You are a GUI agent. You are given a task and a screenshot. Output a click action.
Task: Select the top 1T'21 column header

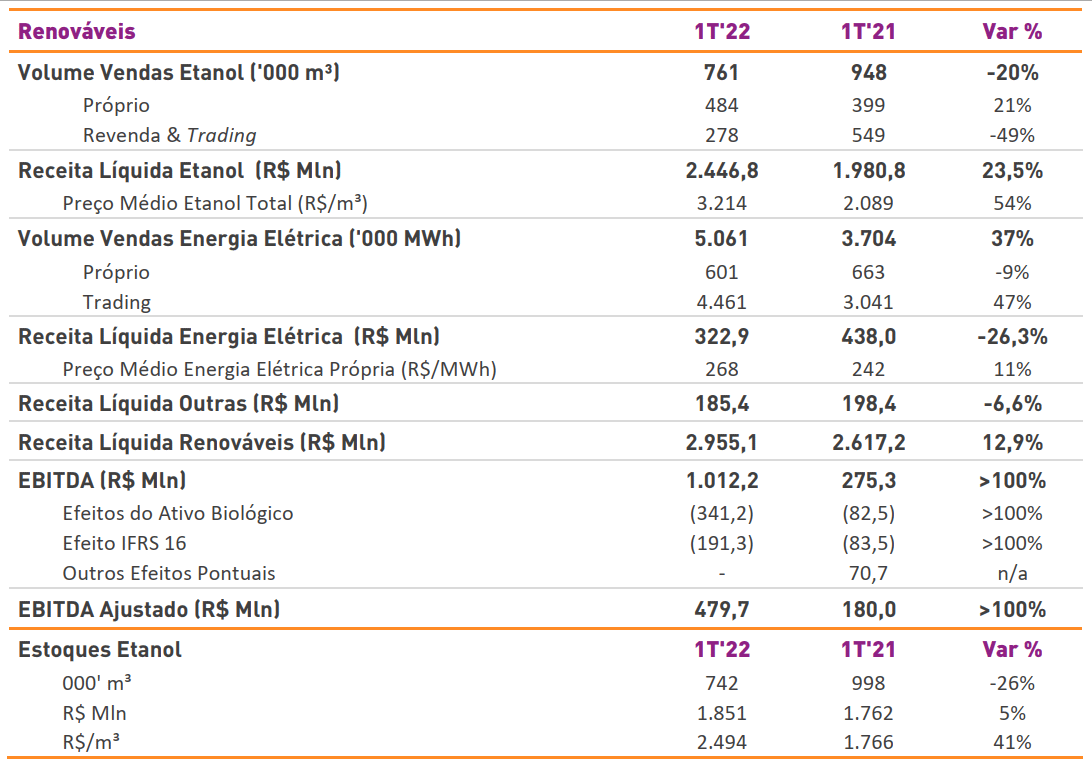868,31
